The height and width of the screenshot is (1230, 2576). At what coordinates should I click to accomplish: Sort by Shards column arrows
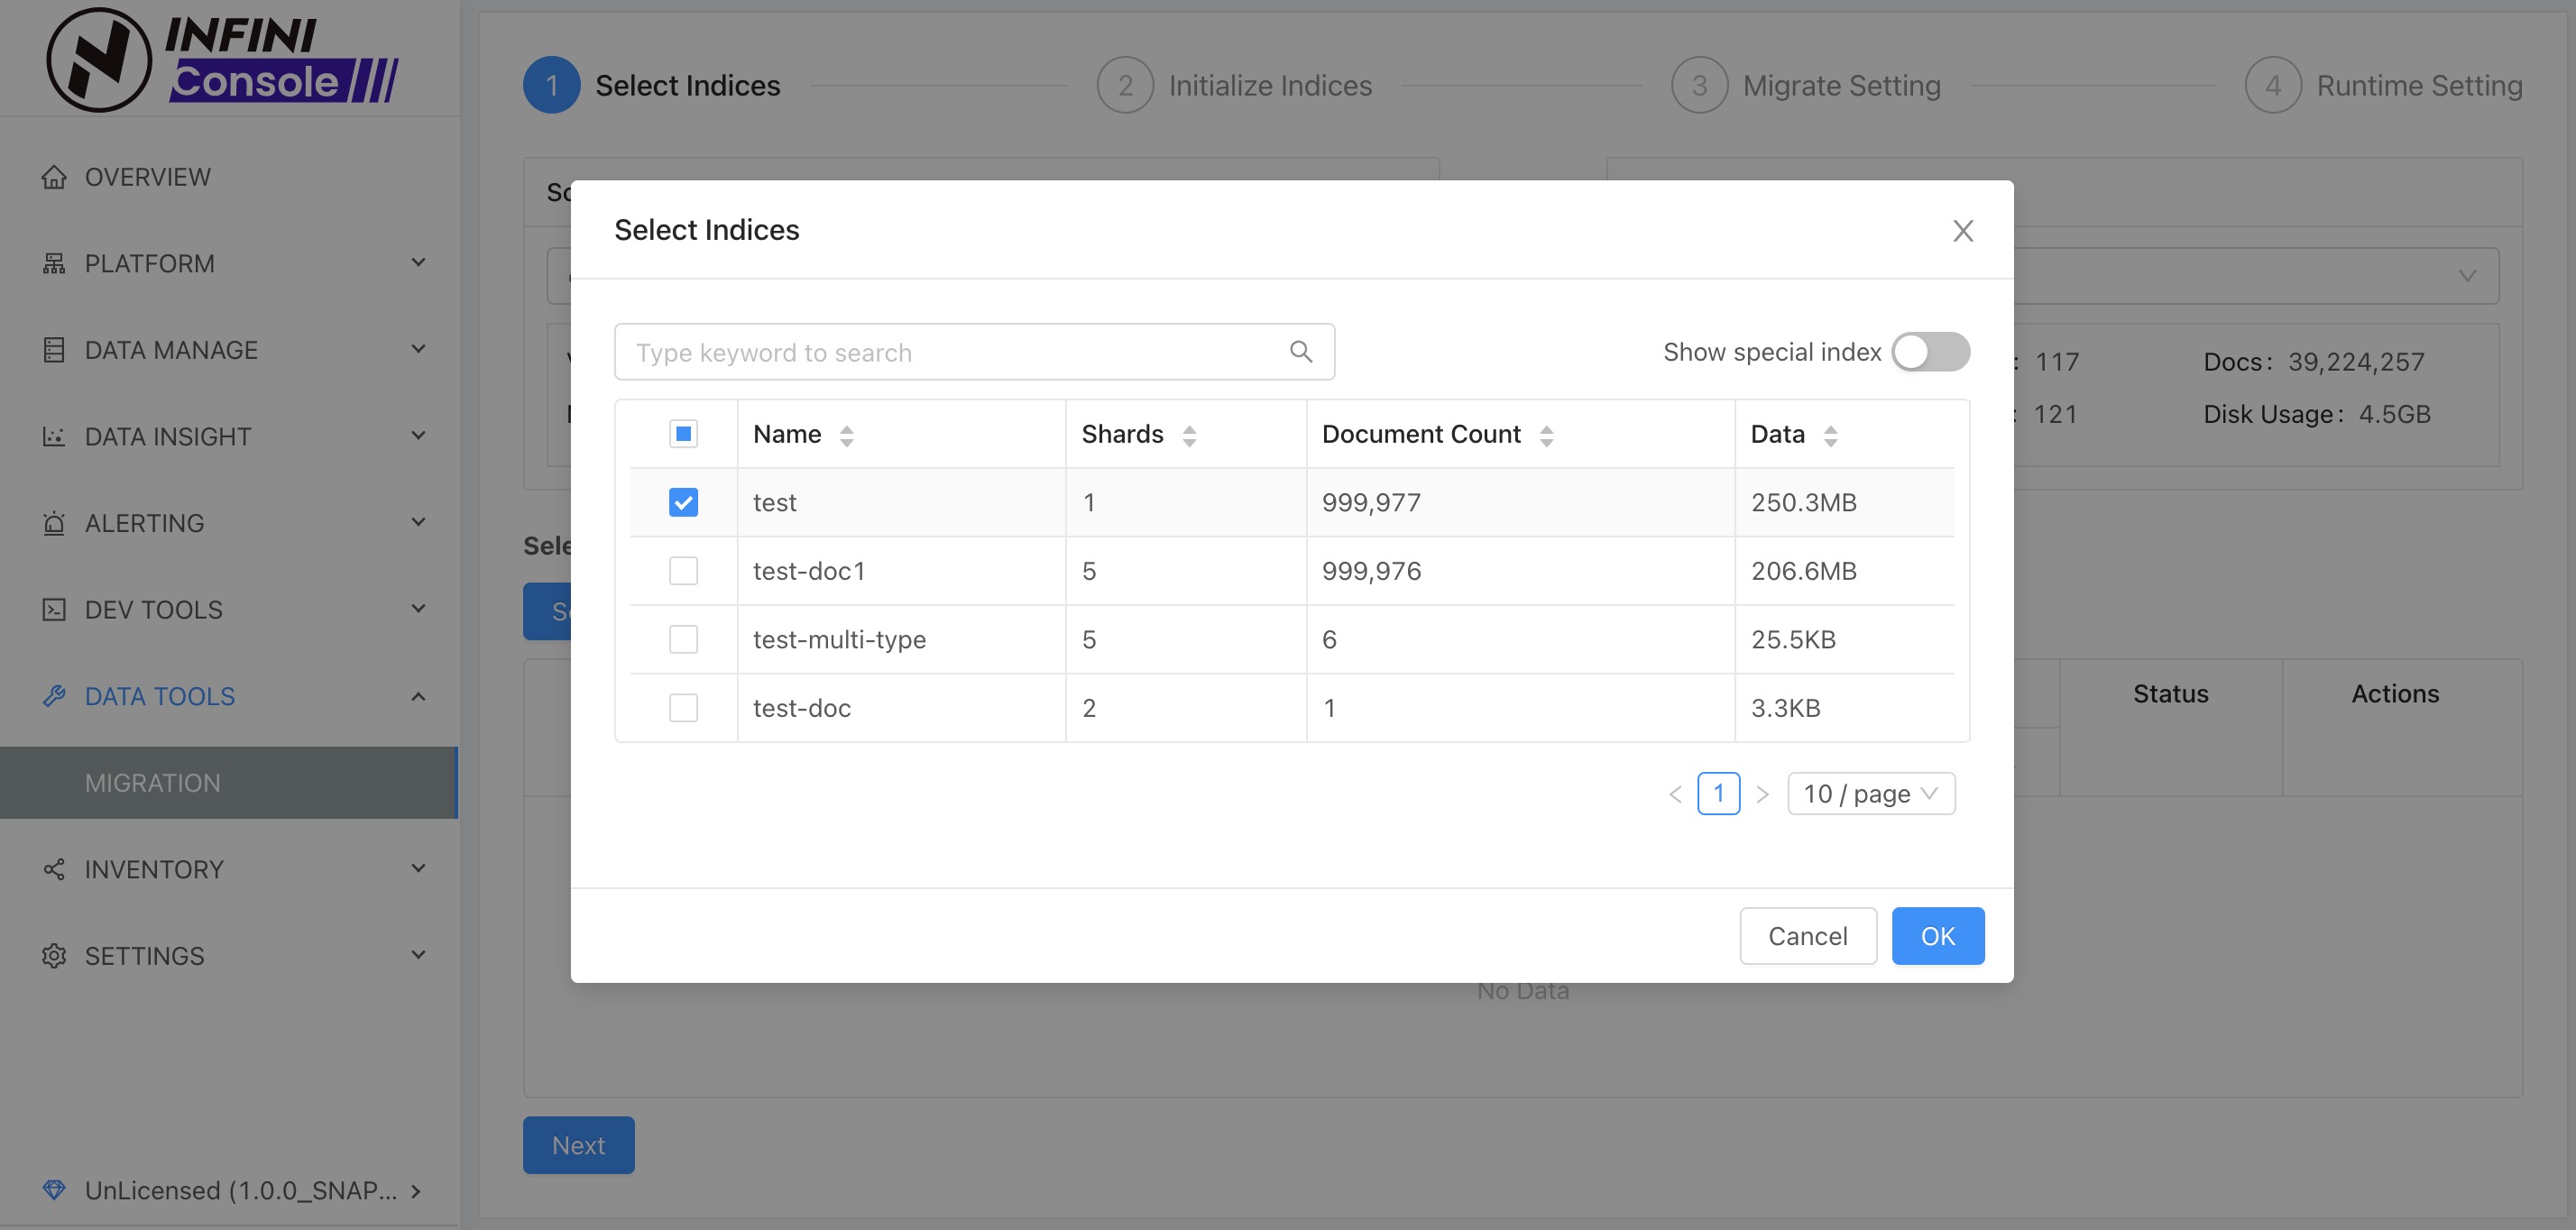coord(1189,435)
